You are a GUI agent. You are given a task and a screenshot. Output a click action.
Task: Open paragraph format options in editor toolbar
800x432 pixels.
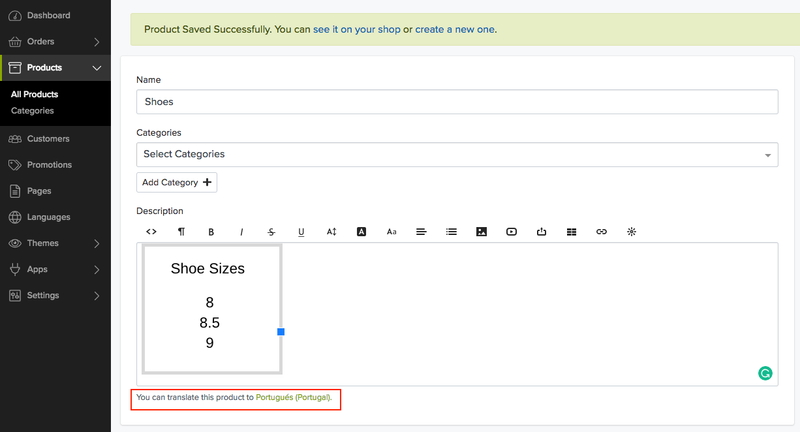click(x=181, y=232)
